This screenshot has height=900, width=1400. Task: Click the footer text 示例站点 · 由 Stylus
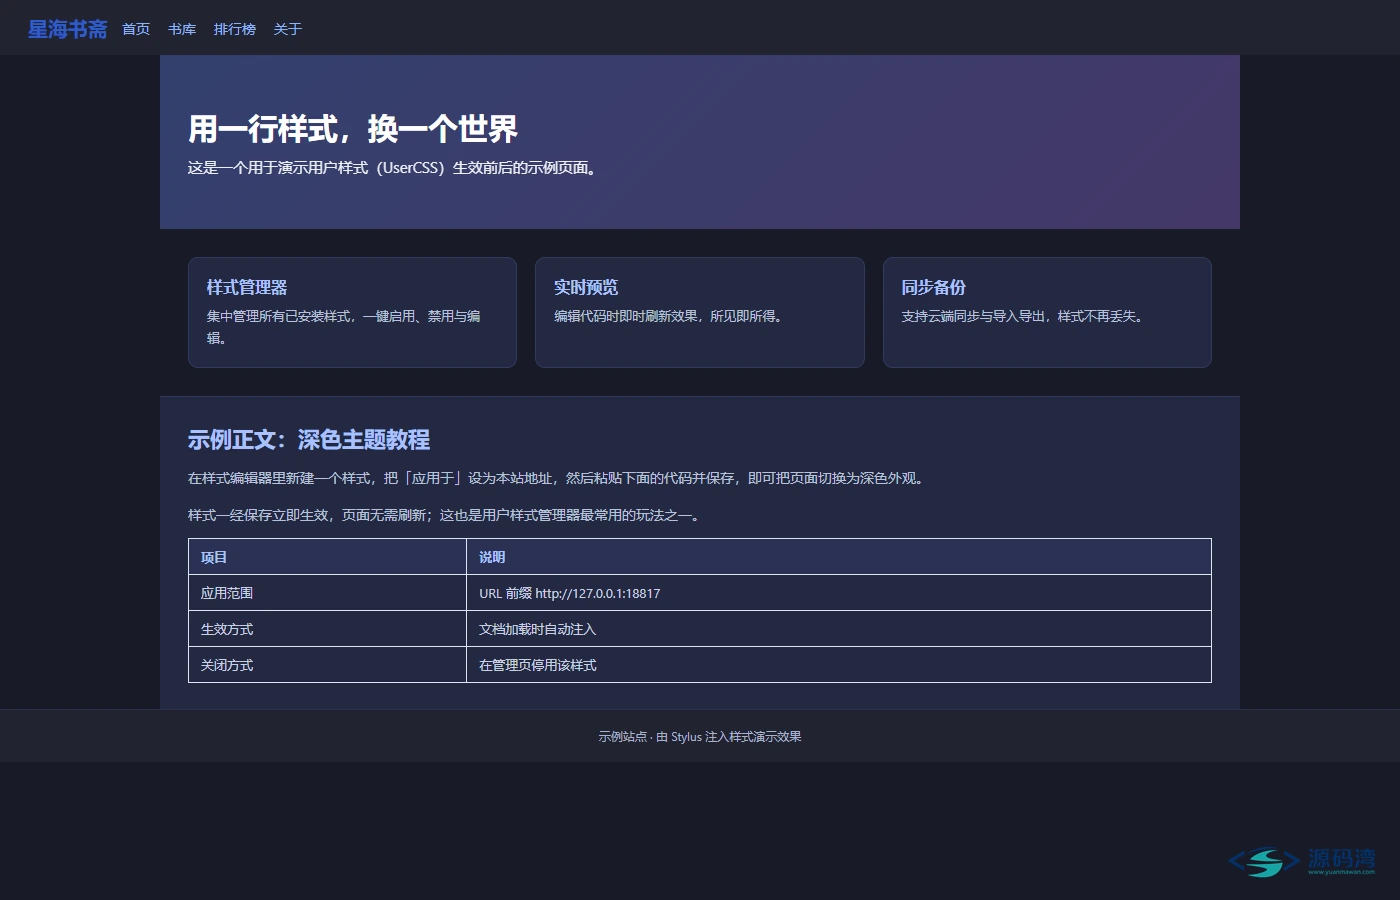click(x=650, y=737)
